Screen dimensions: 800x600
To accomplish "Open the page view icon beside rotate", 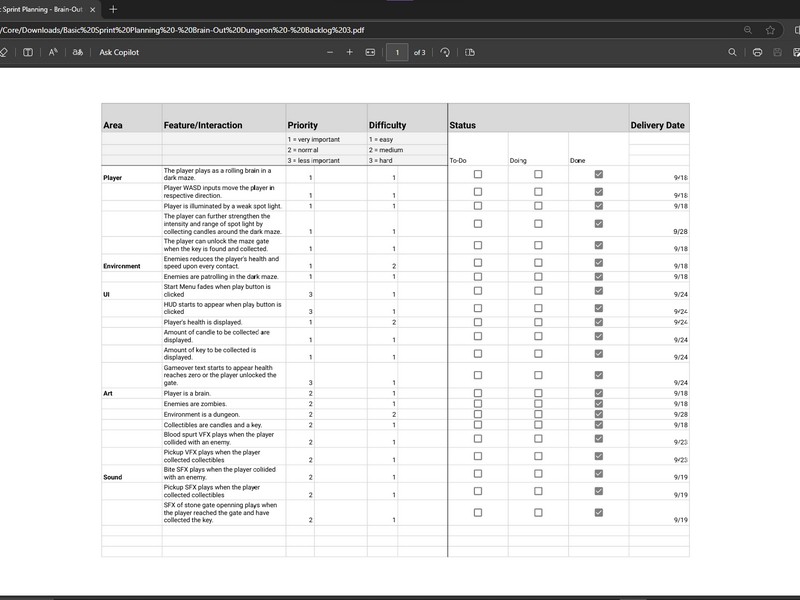I will (470, 52).
